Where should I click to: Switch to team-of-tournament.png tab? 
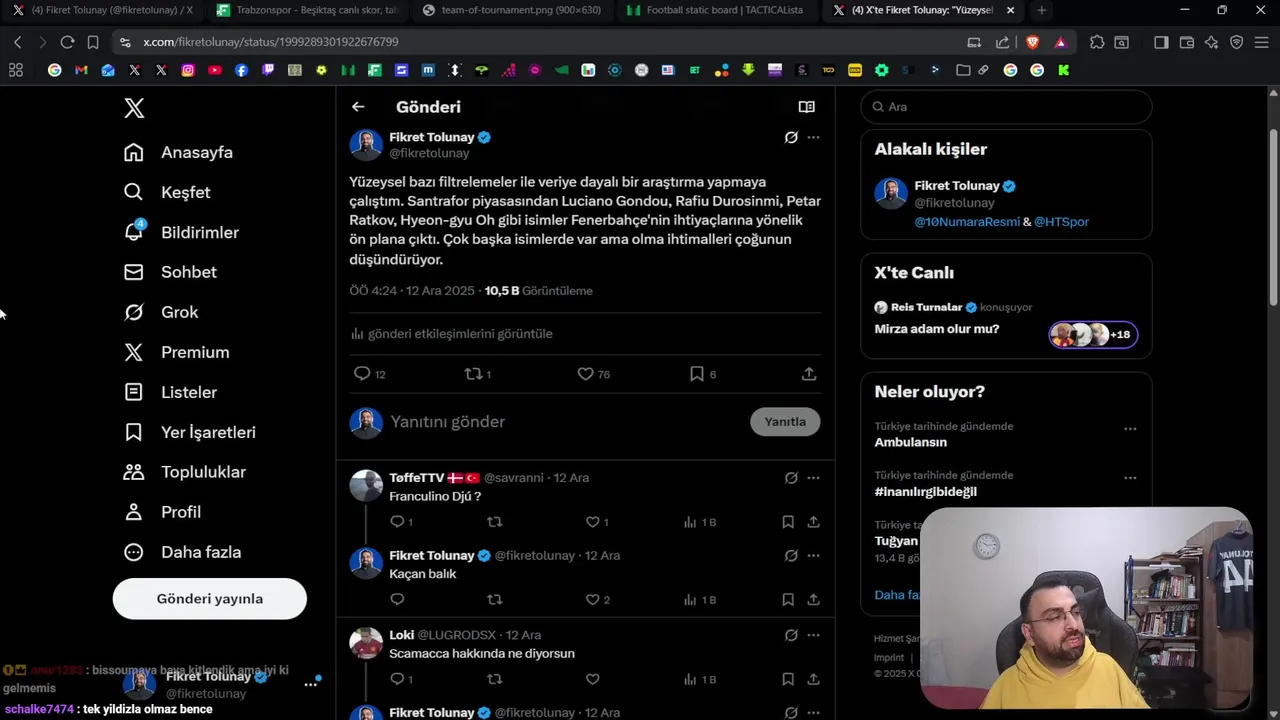pyautogui.click(x=511, y=10)
